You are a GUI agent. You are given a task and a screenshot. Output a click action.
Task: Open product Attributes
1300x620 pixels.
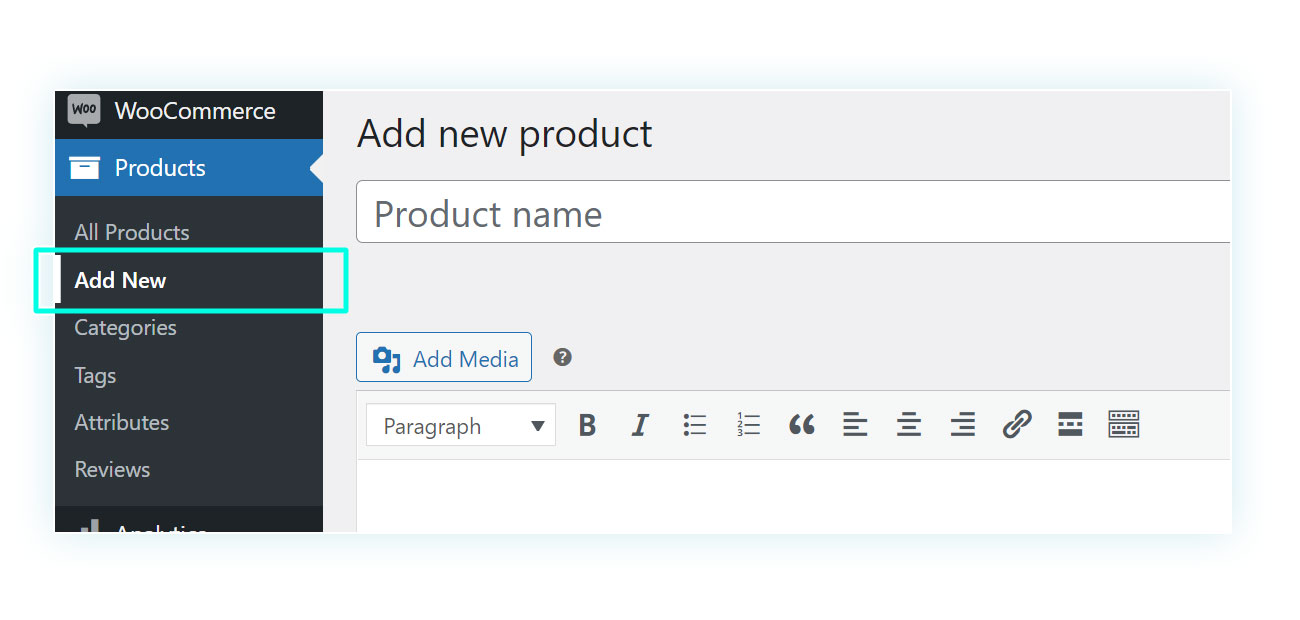(x=122, y=423)
